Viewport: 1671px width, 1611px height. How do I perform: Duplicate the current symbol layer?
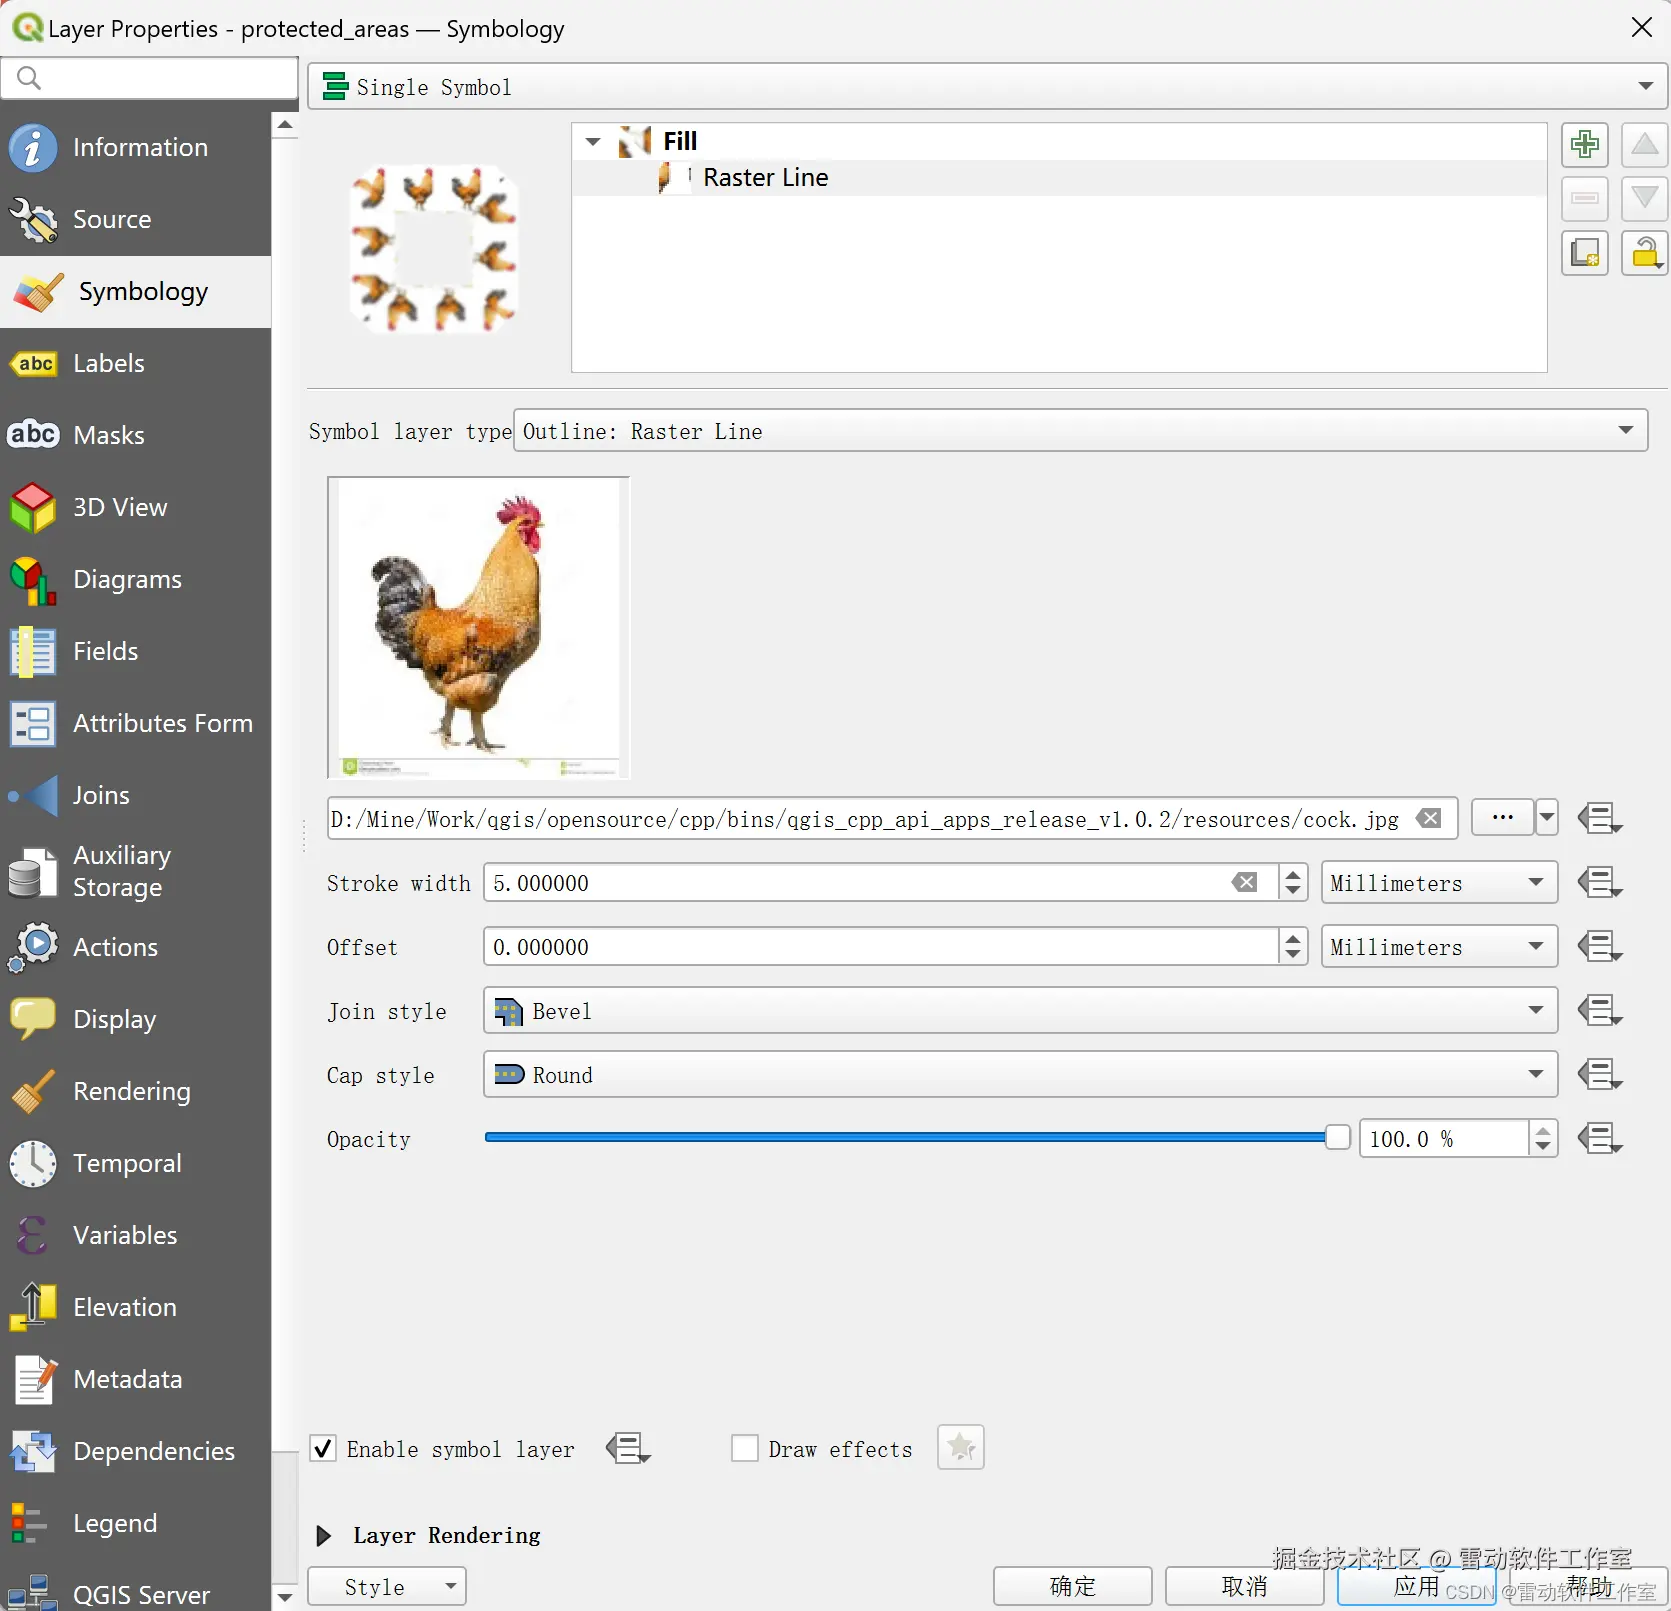(1584, 253)
